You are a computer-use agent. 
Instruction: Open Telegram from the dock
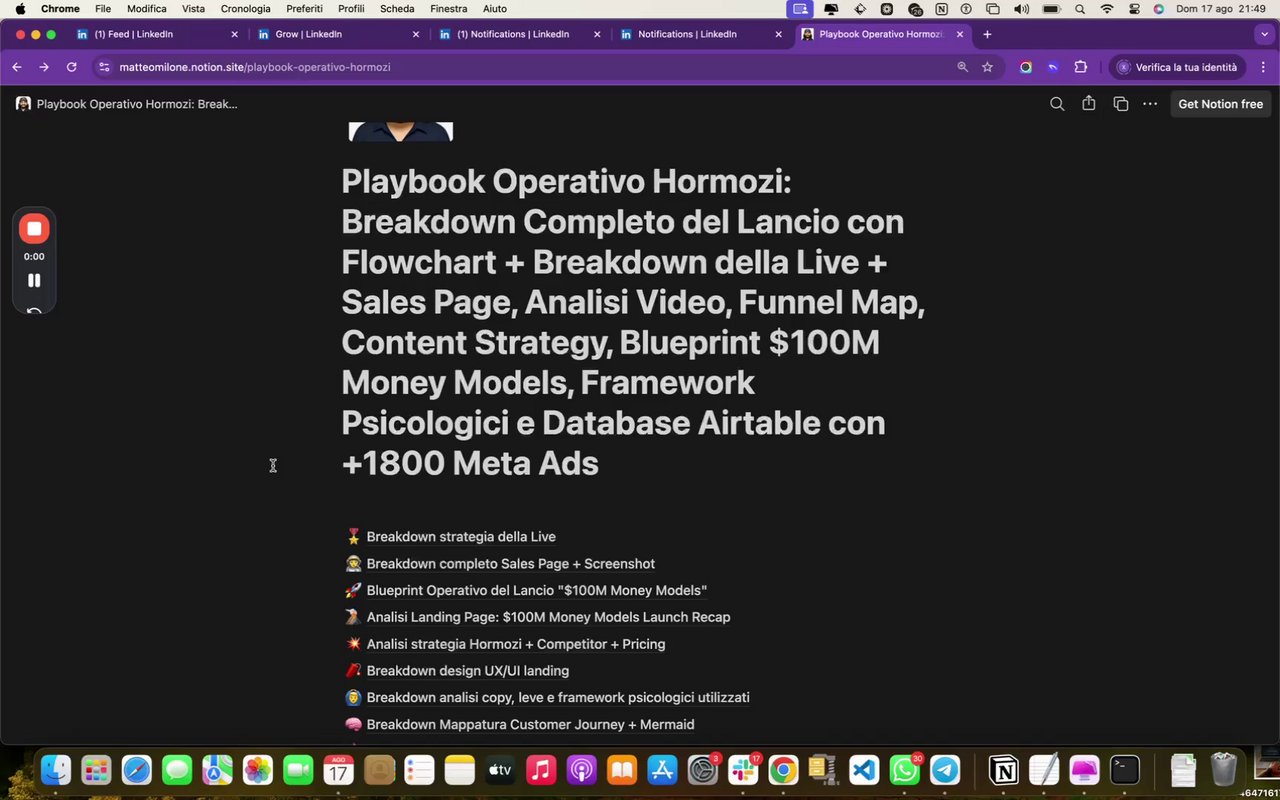(x=945, y=770)
